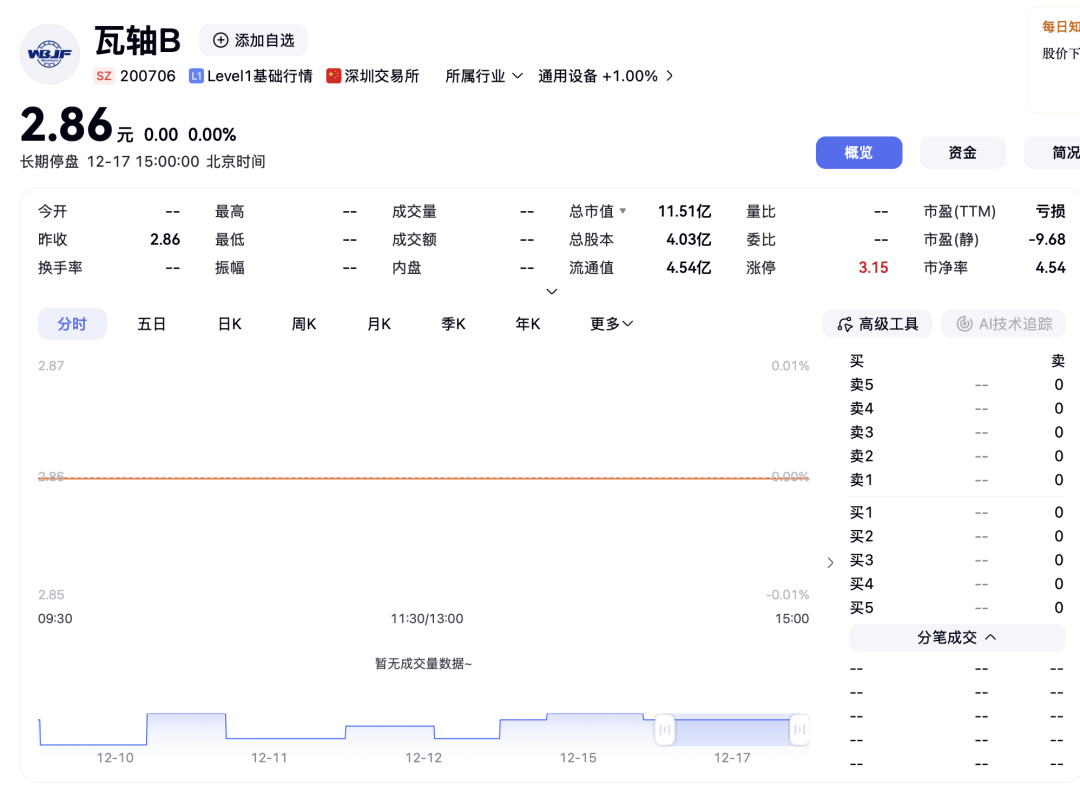Click the SZ market badge
Screen dimensions: 1080x798
tap(104, 76)
